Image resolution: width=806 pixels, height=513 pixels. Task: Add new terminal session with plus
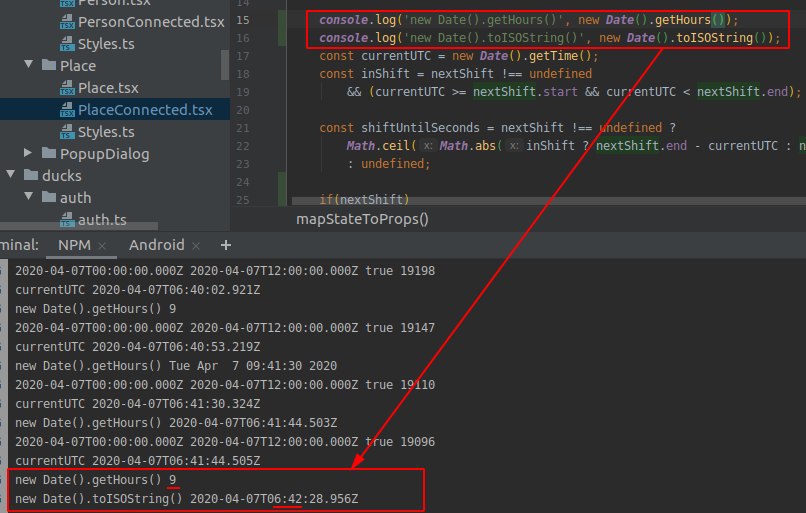[x=226, y=245]
